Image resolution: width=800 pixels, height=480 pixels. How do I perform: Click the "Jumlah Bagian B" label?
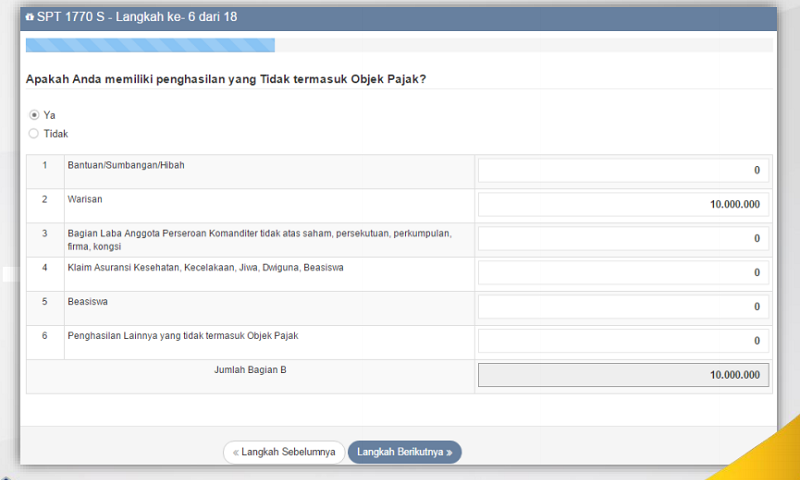click(x=250, y=370)
